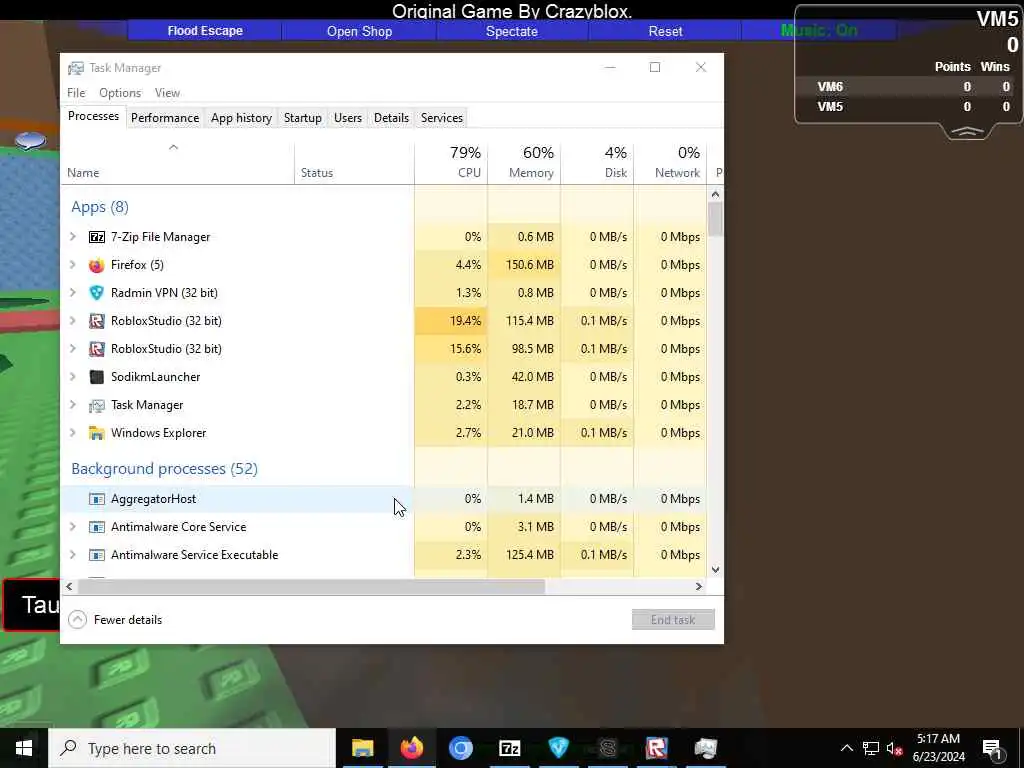
Task: Switch to the Details tab
Action: (x=391, y=118)
